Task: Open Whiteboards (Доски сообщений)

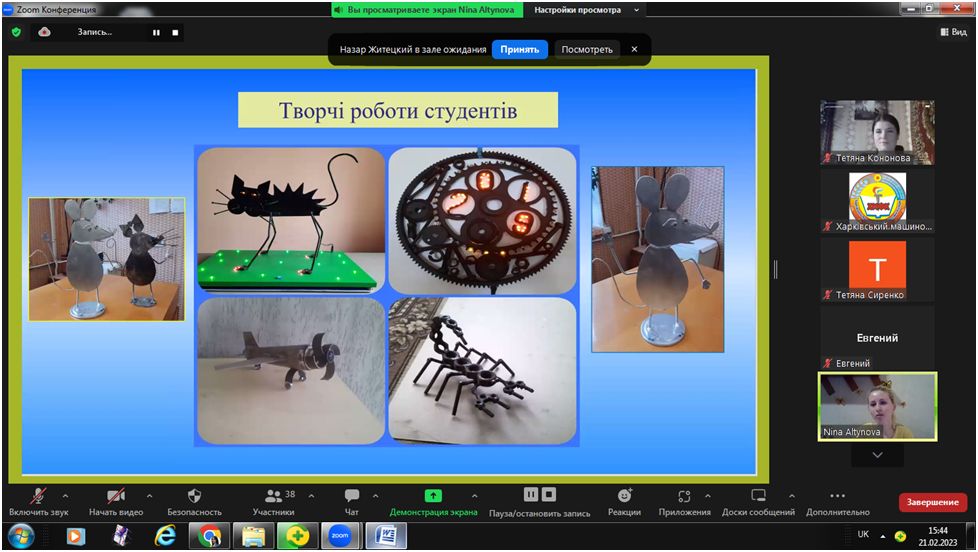Action: 758,495
